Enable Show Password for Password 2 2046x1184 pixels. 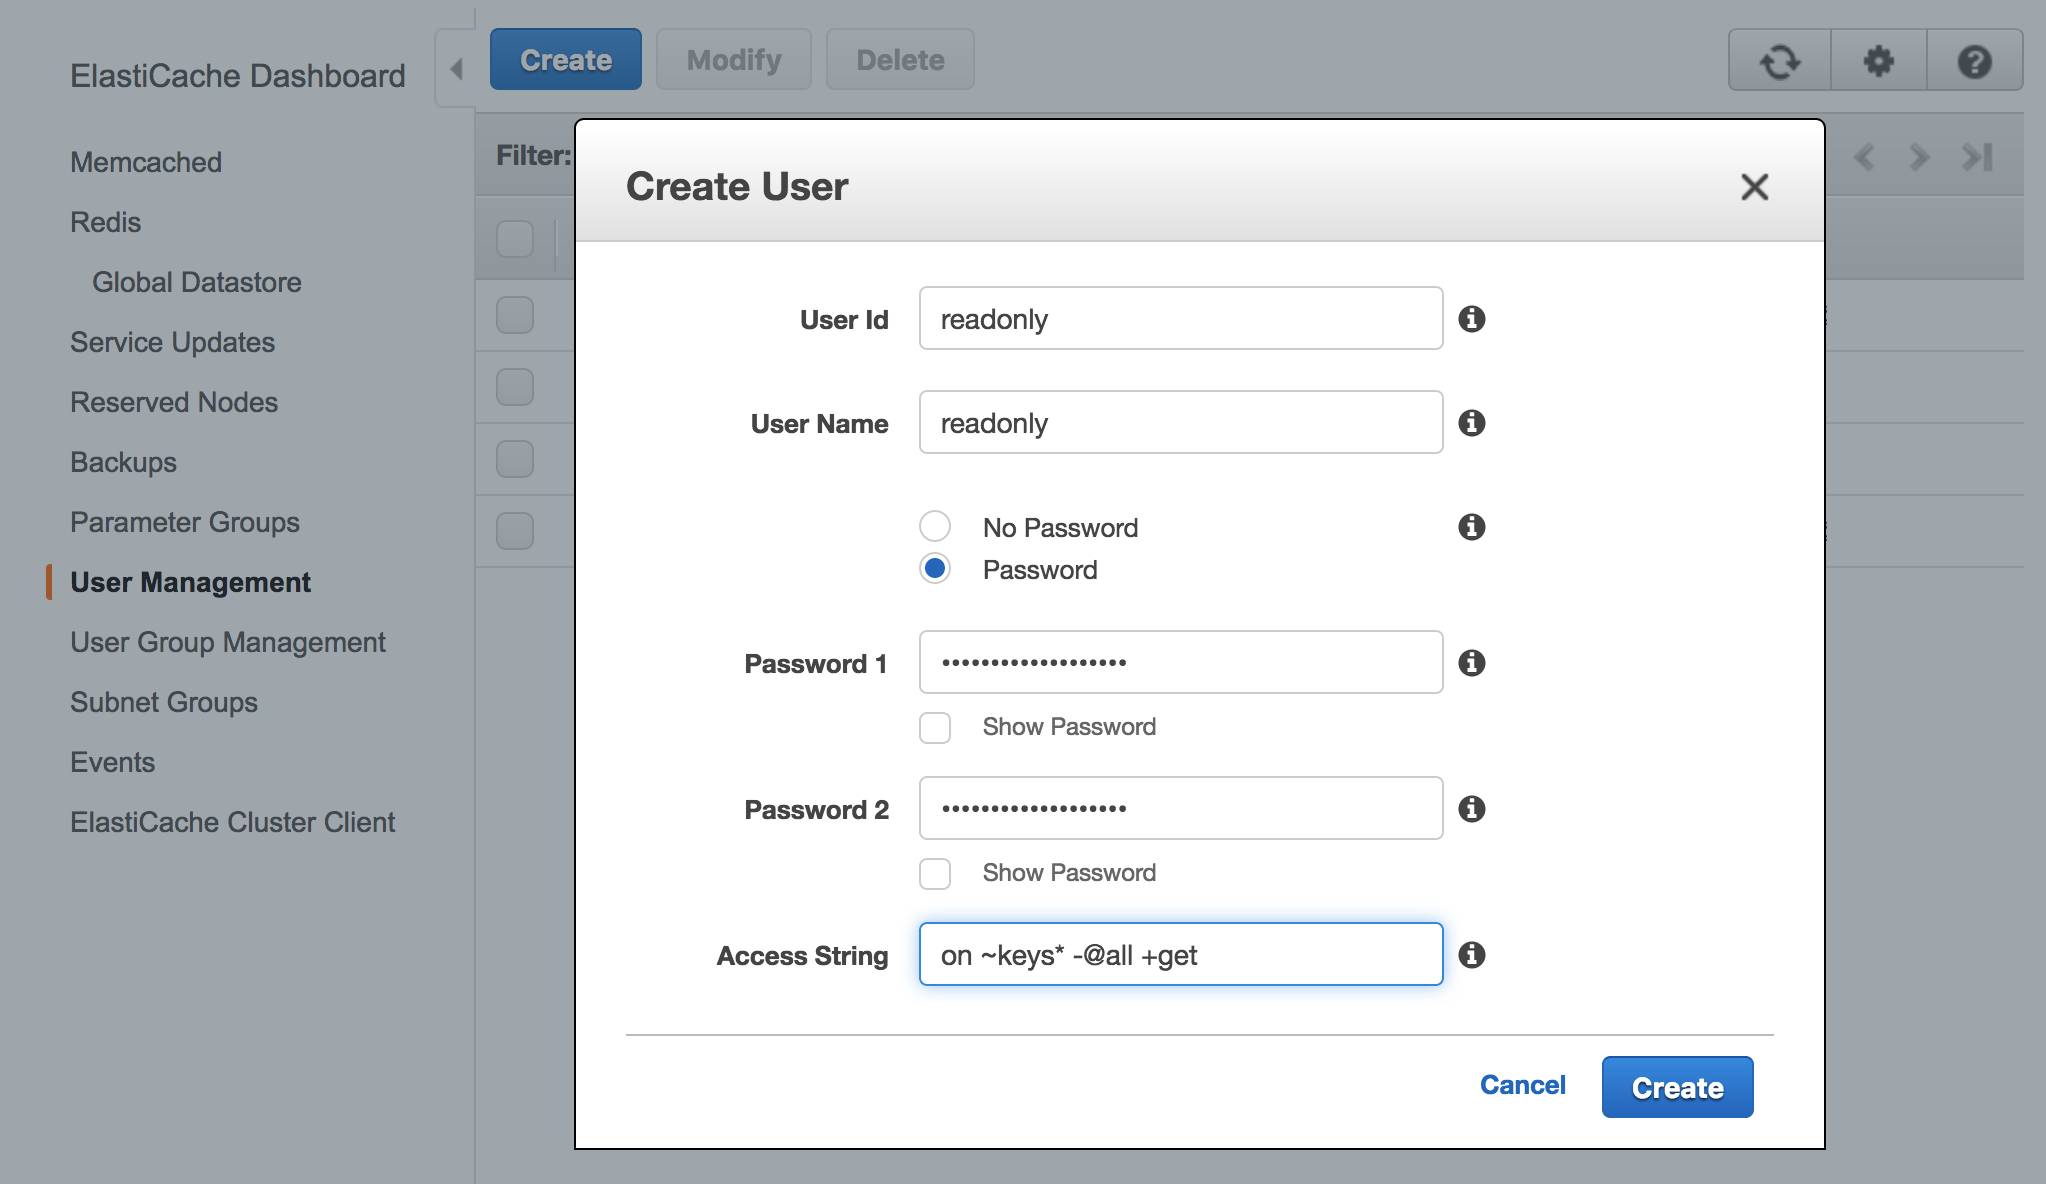click(936, 871)
